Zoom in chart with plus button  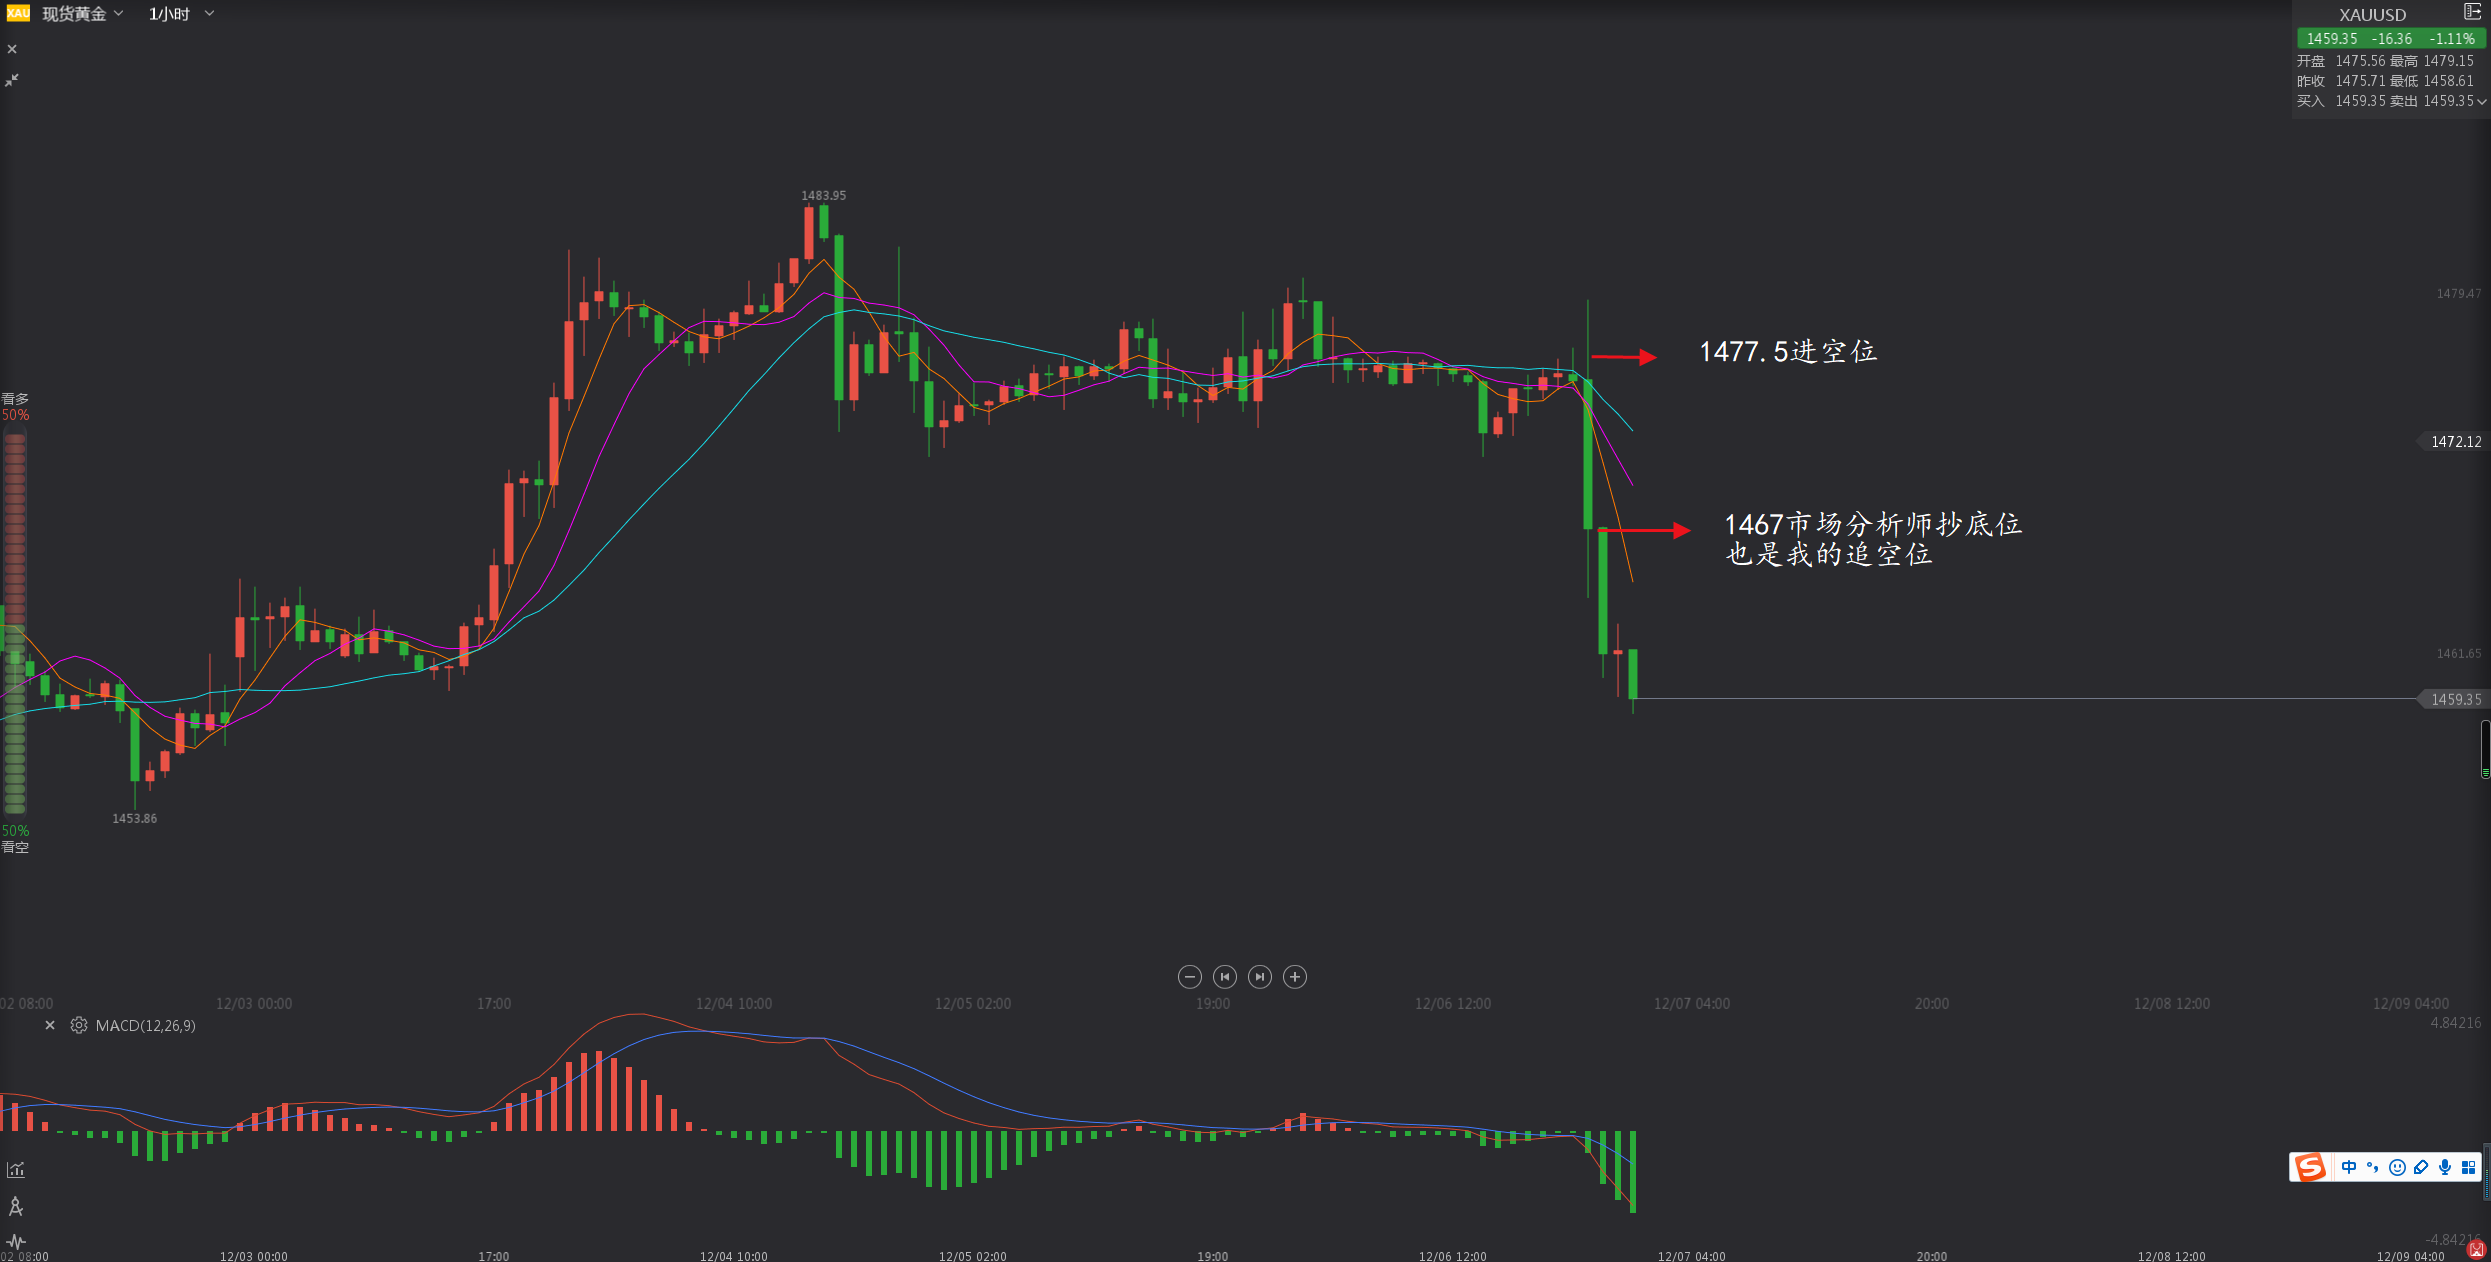coord(1295,977)
